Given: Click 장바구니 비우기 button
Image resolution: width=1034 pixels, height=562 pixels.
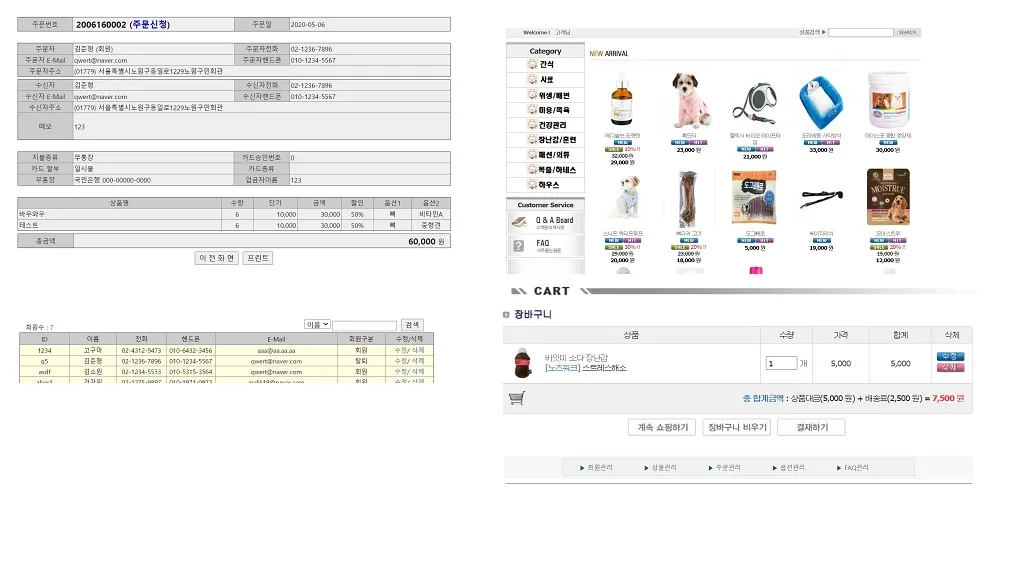Looking at the screenshot, I should click(x=737, y=427).
